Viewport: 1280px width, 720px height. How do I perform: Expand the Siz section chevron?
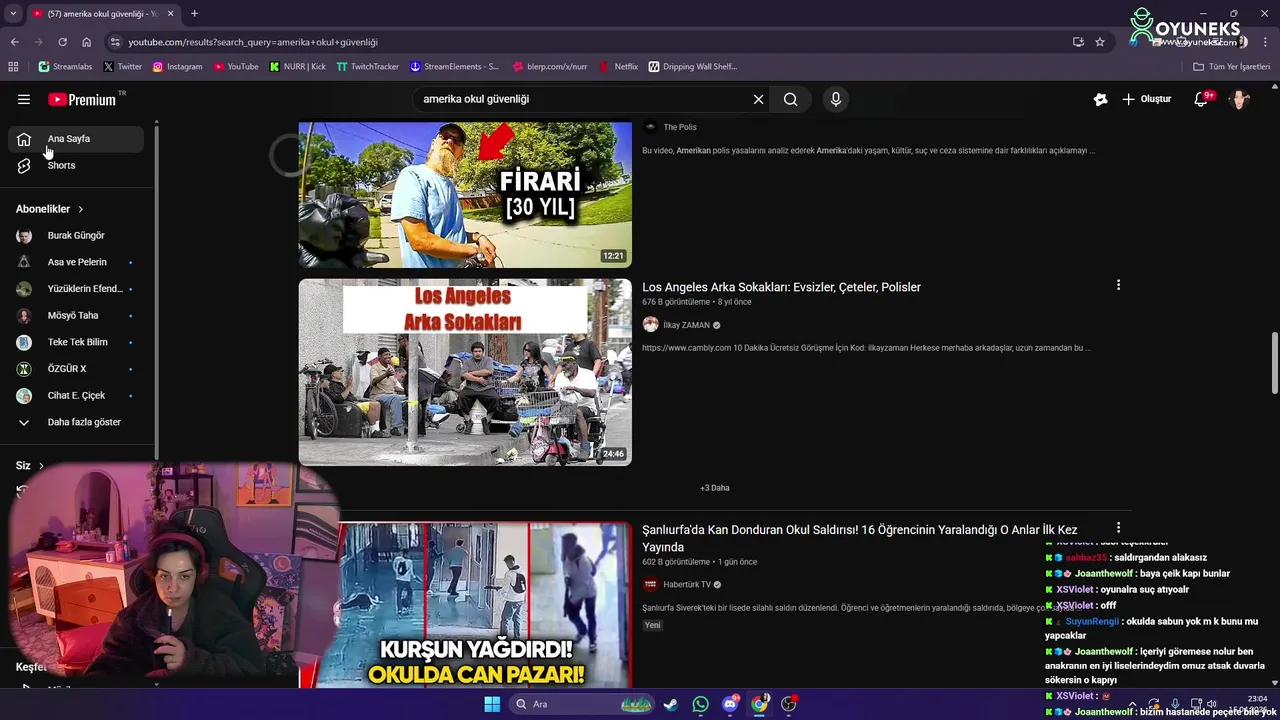click(41, 466)
